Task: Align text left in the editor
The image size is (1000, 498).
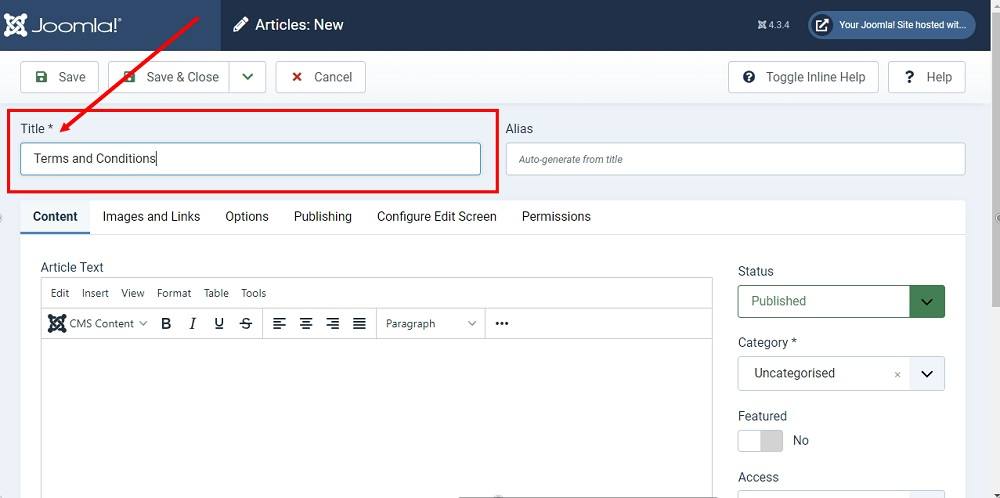Action: 279,324
